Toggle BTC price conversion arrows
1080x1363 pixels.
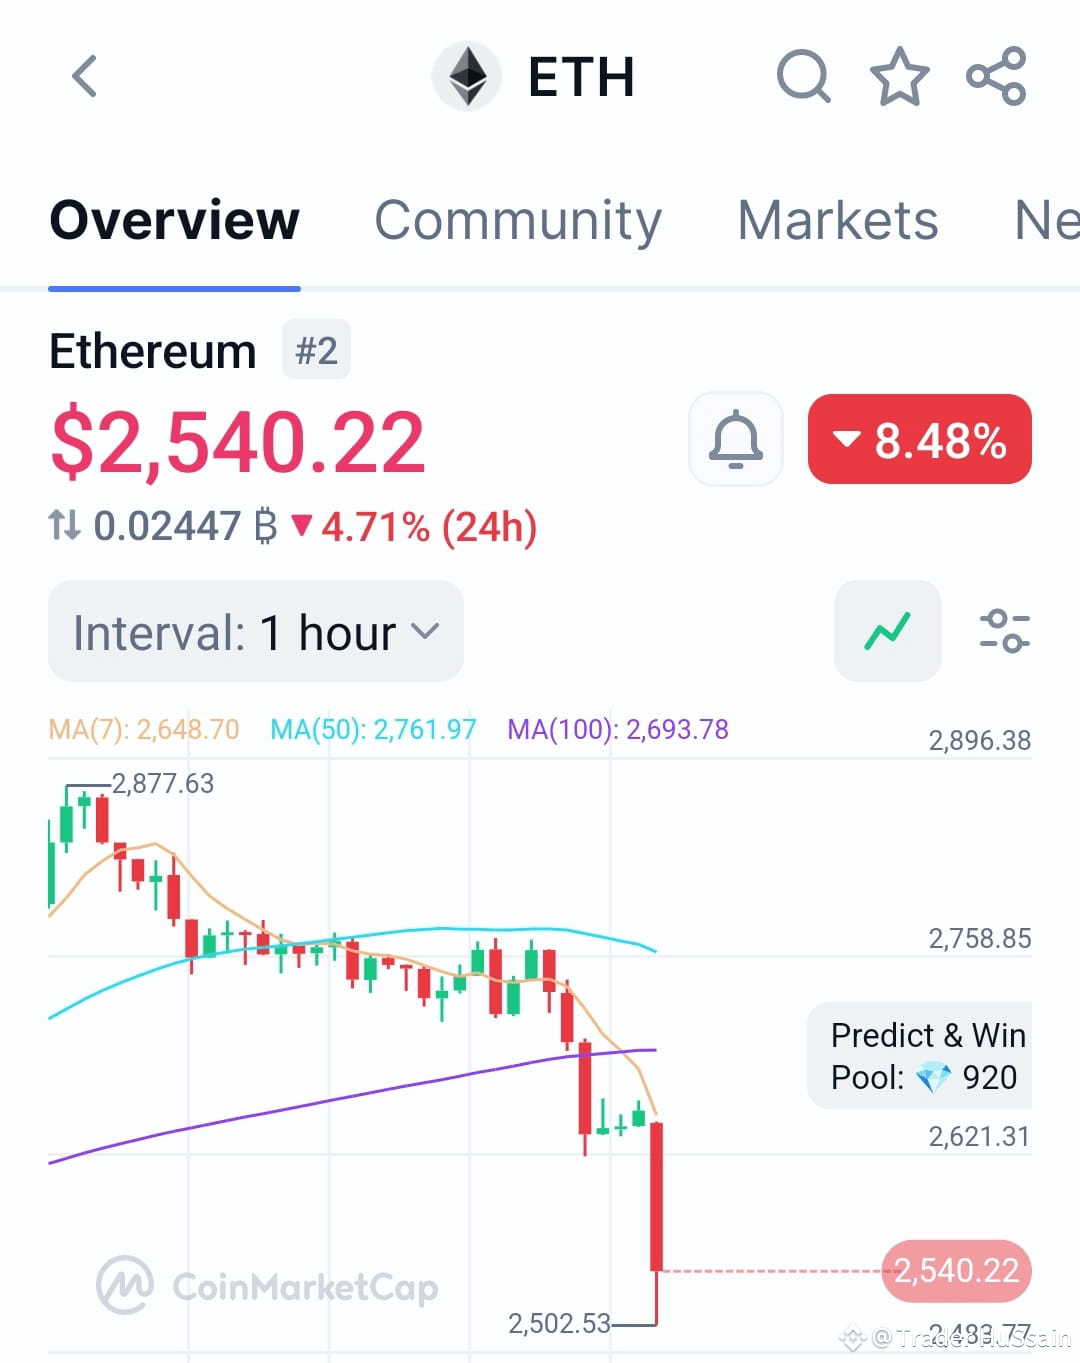tap(66, 526)
